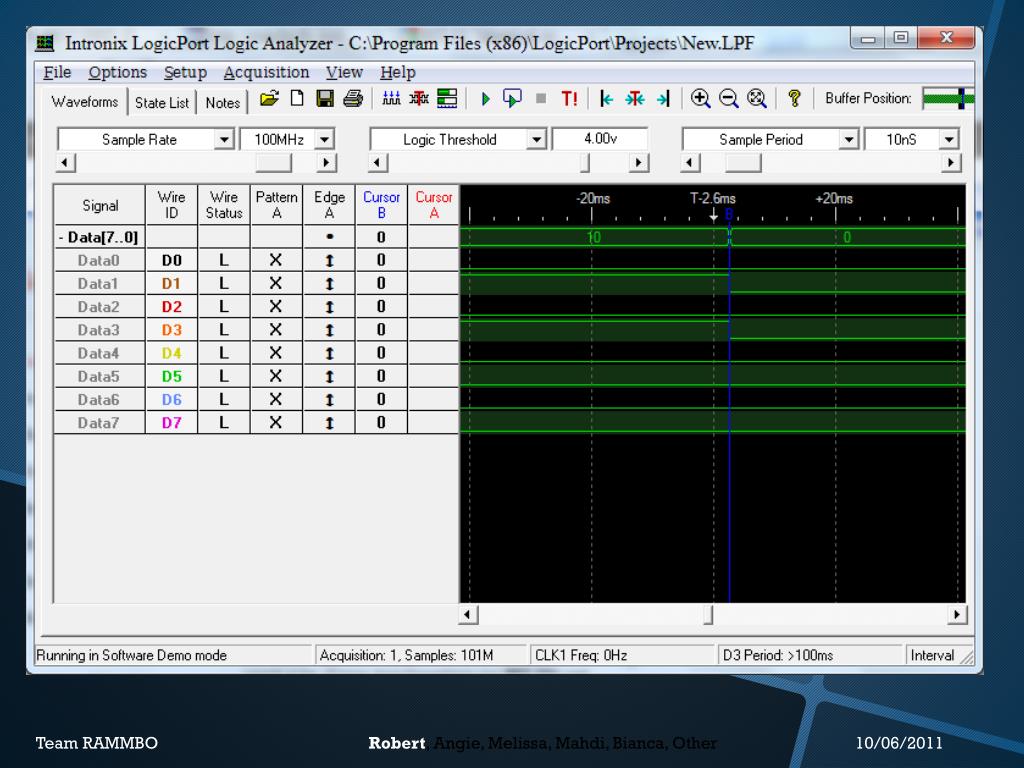Click the zoom out magnifier icon
The width and height of the screenshot is (1024, 768).
click(x=729, y=99)
